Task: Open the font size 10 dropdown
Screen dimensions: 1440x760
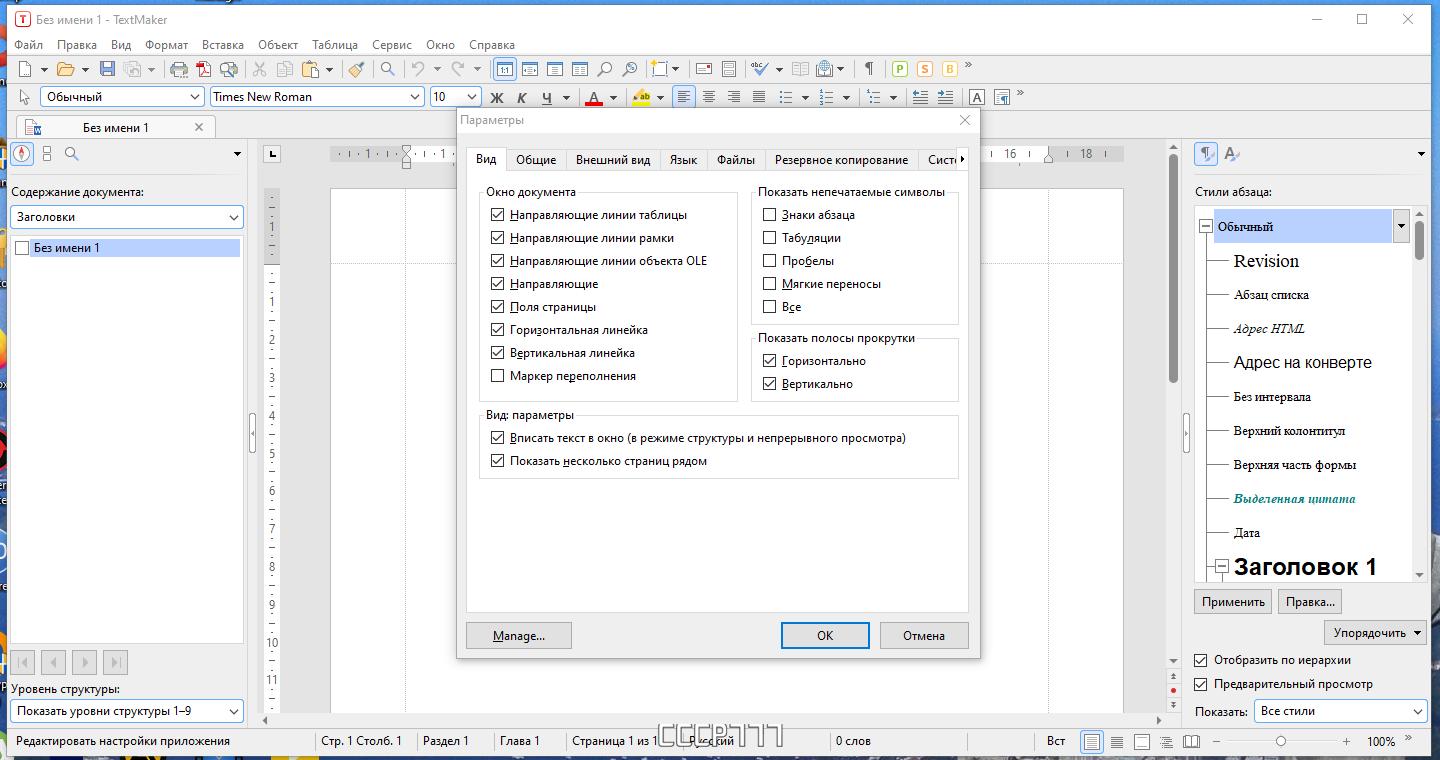Action: (472, 97)
